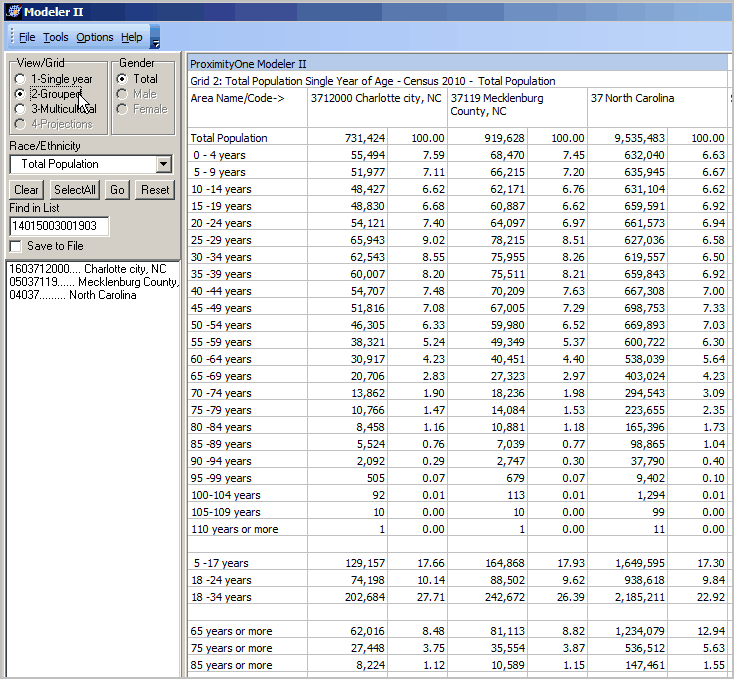Click the Modeler II app icon in title bar
Image resolution: width=734 pixels, height=679 pixels.
coord(14,11)
